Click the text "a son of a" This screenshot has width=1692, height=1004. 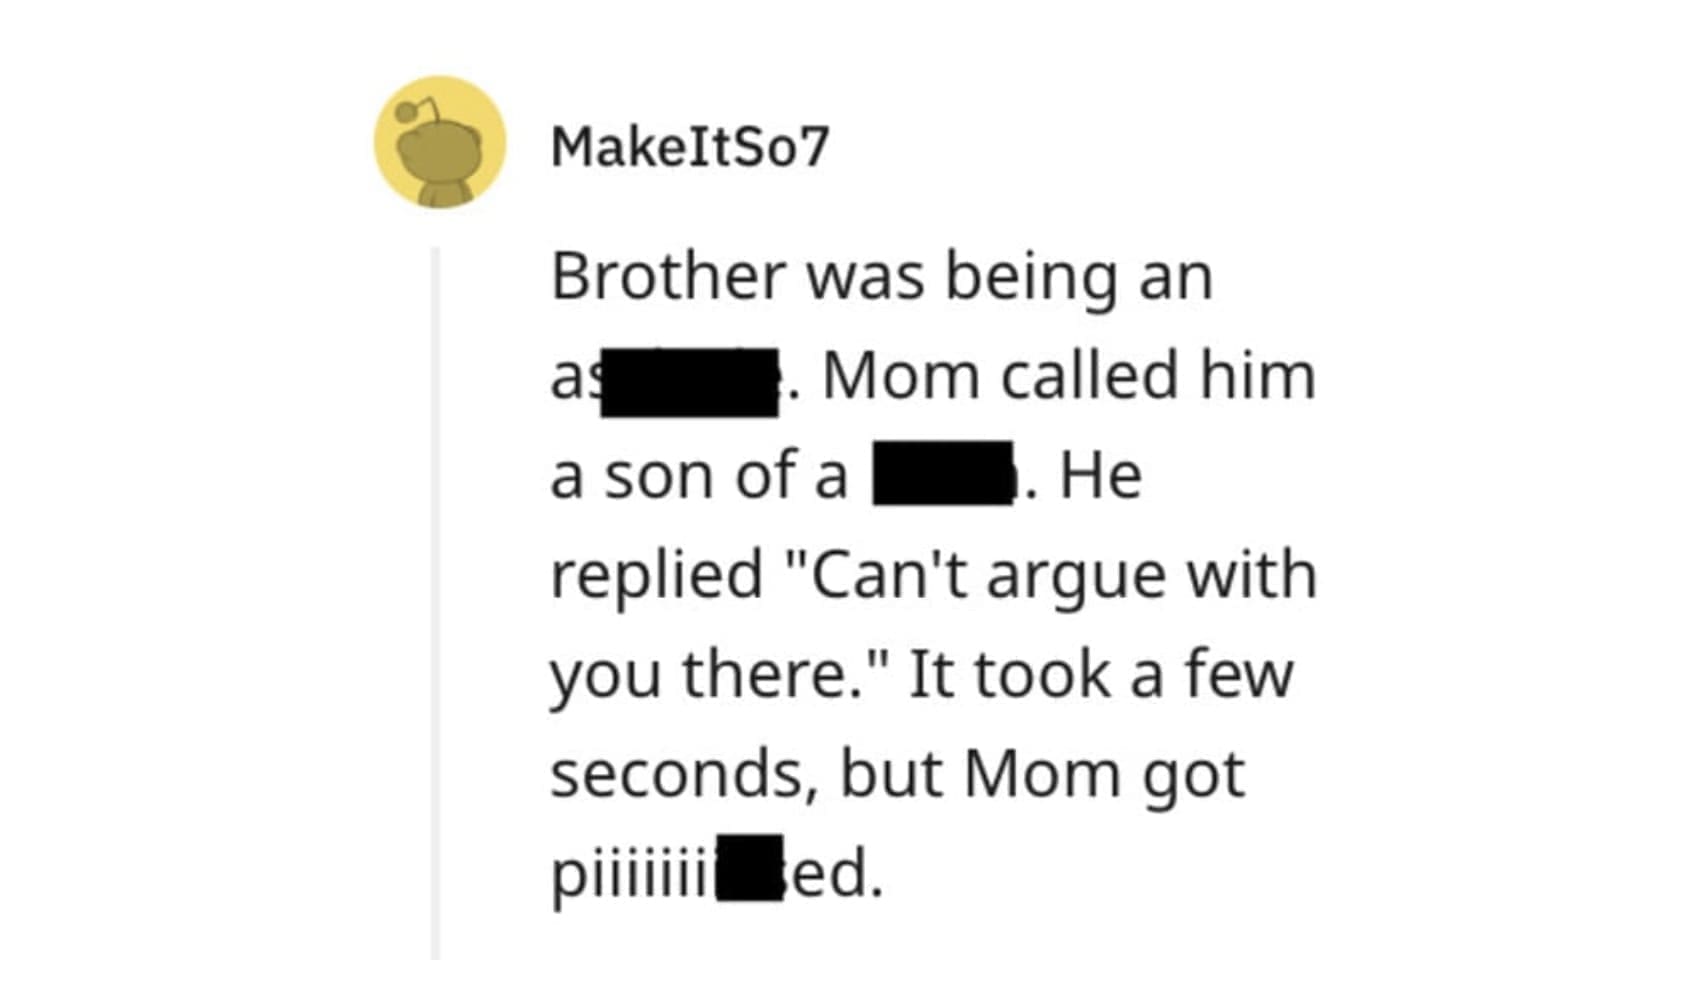[x=698, y=475]
